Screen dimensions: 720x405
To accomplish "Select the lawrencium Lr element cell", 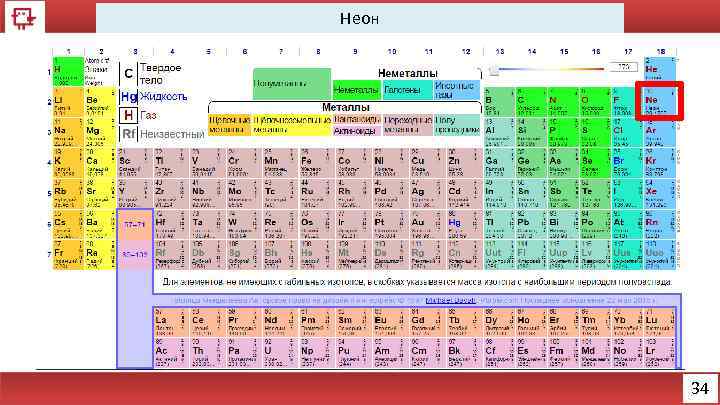I will tap(660, 353).
